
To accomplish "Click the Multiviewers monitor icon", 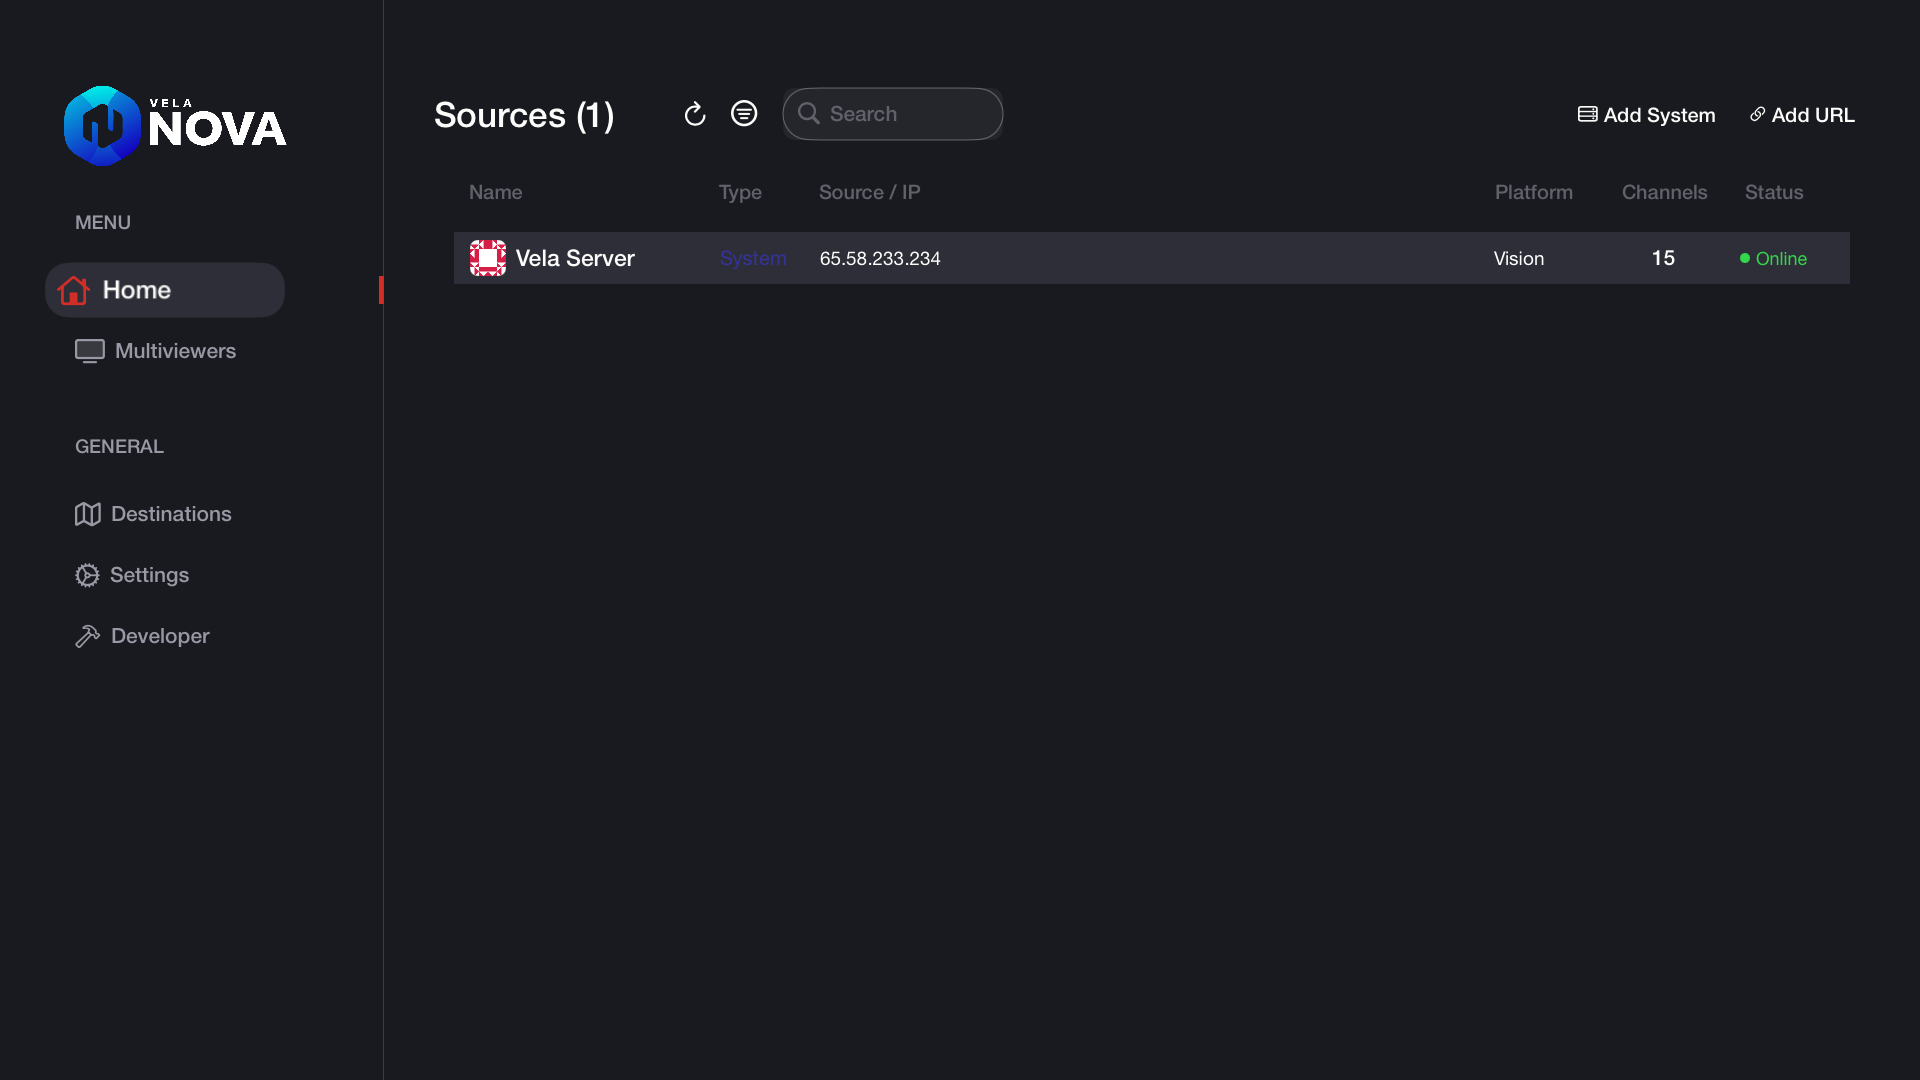I will coord(90,351).
